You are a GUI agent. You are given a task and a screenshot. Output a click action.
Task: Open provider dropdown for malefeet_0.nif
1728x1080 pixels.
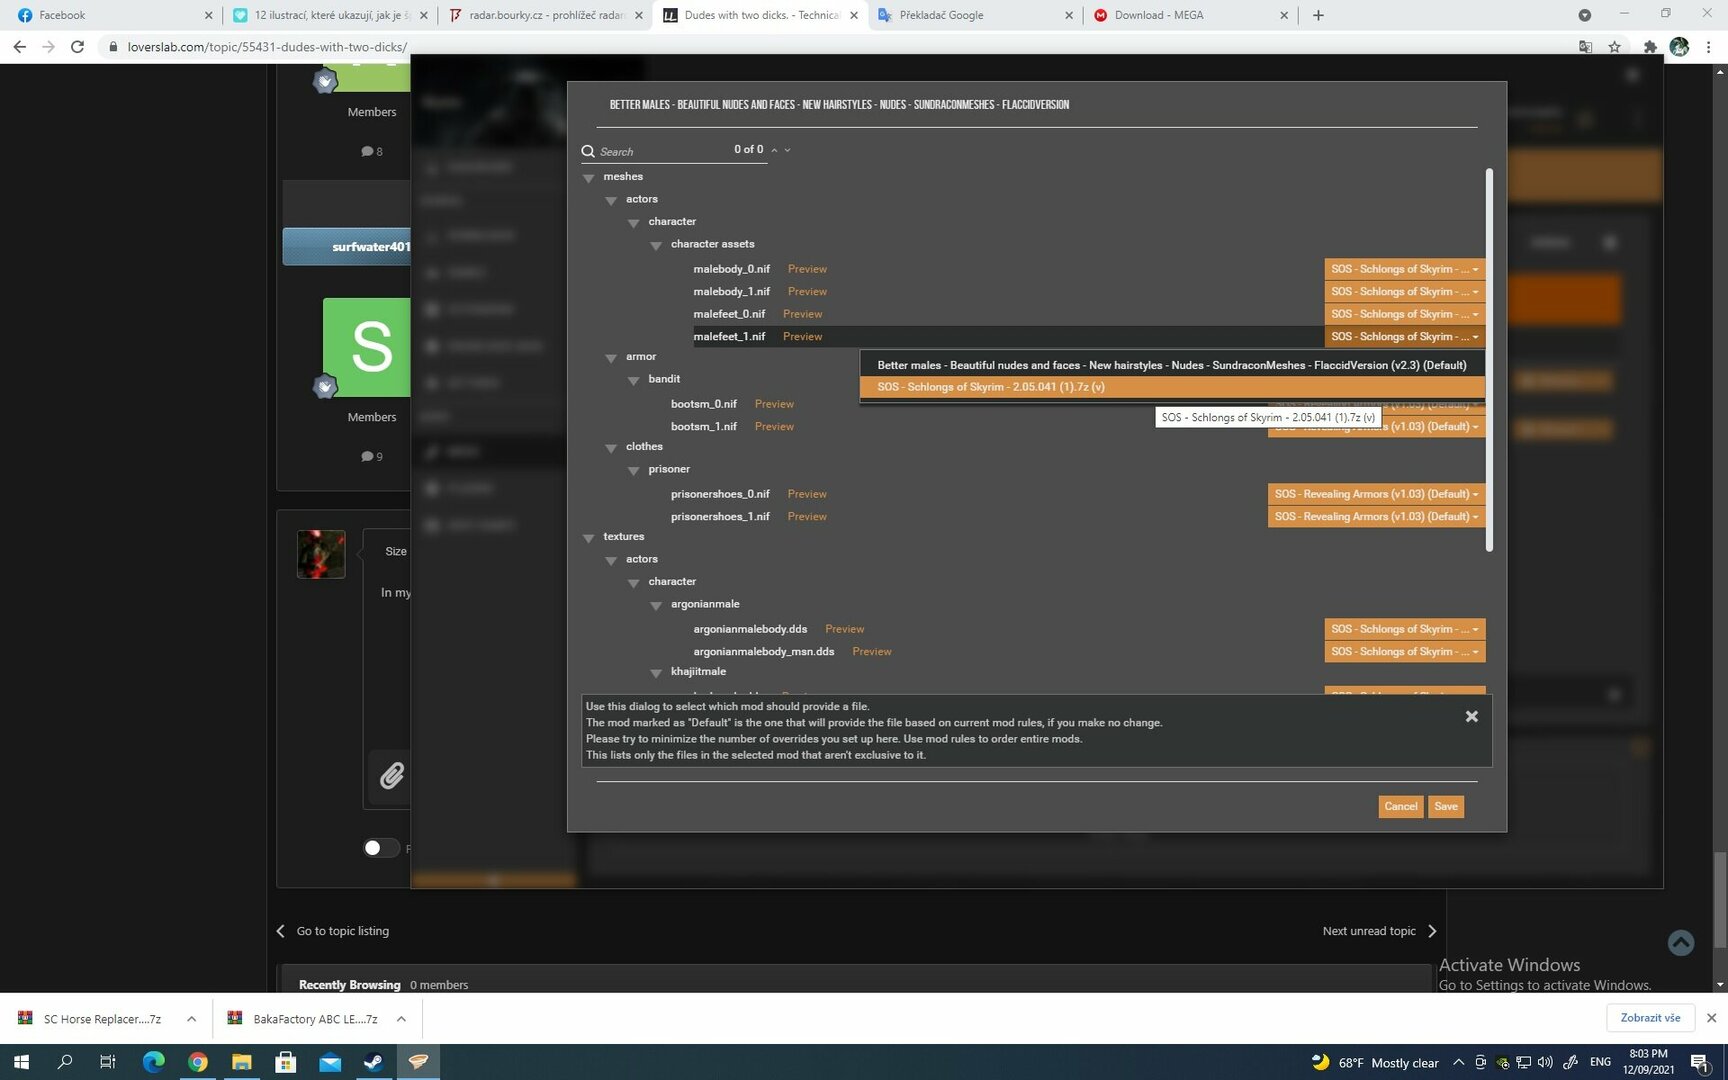coord(1404,314)
